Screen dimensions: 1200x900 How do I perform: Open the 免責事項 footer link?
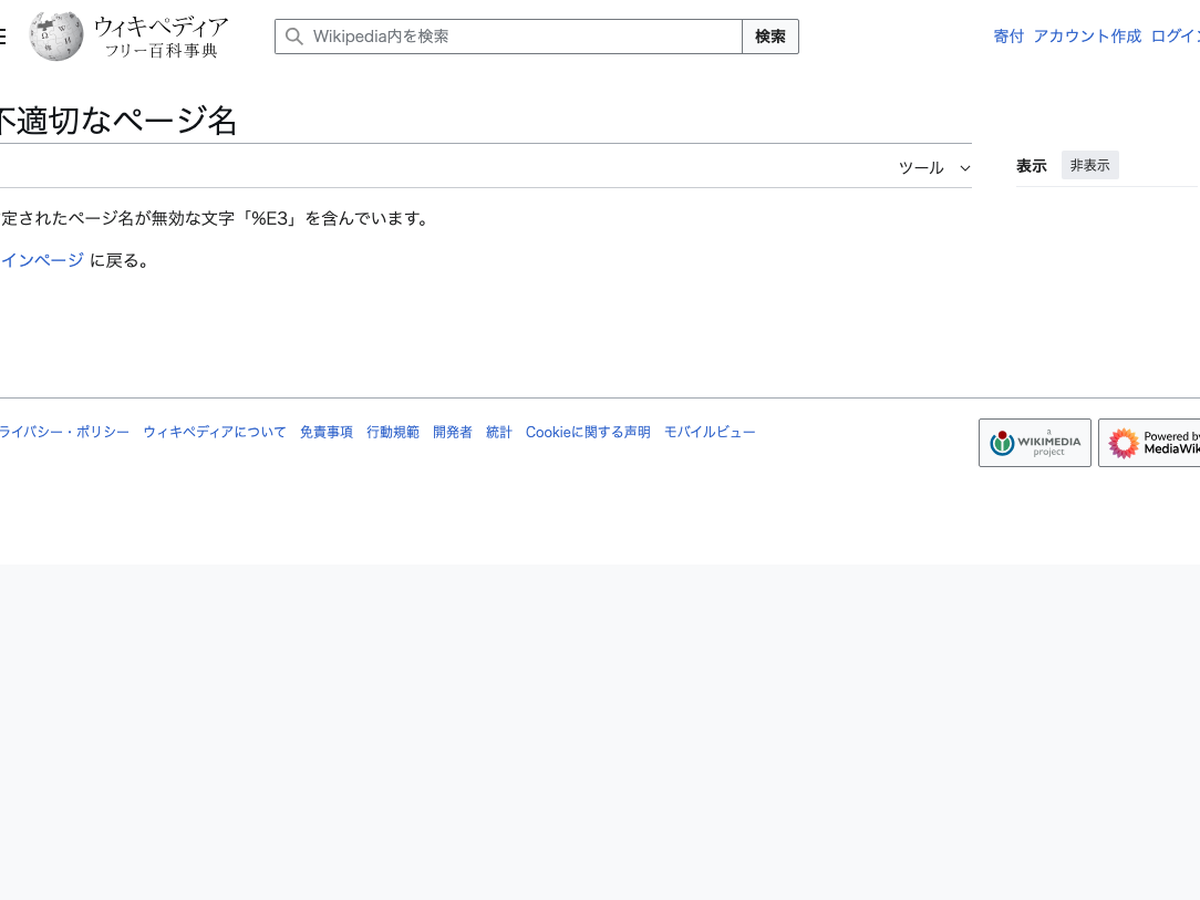pos(326,432)
